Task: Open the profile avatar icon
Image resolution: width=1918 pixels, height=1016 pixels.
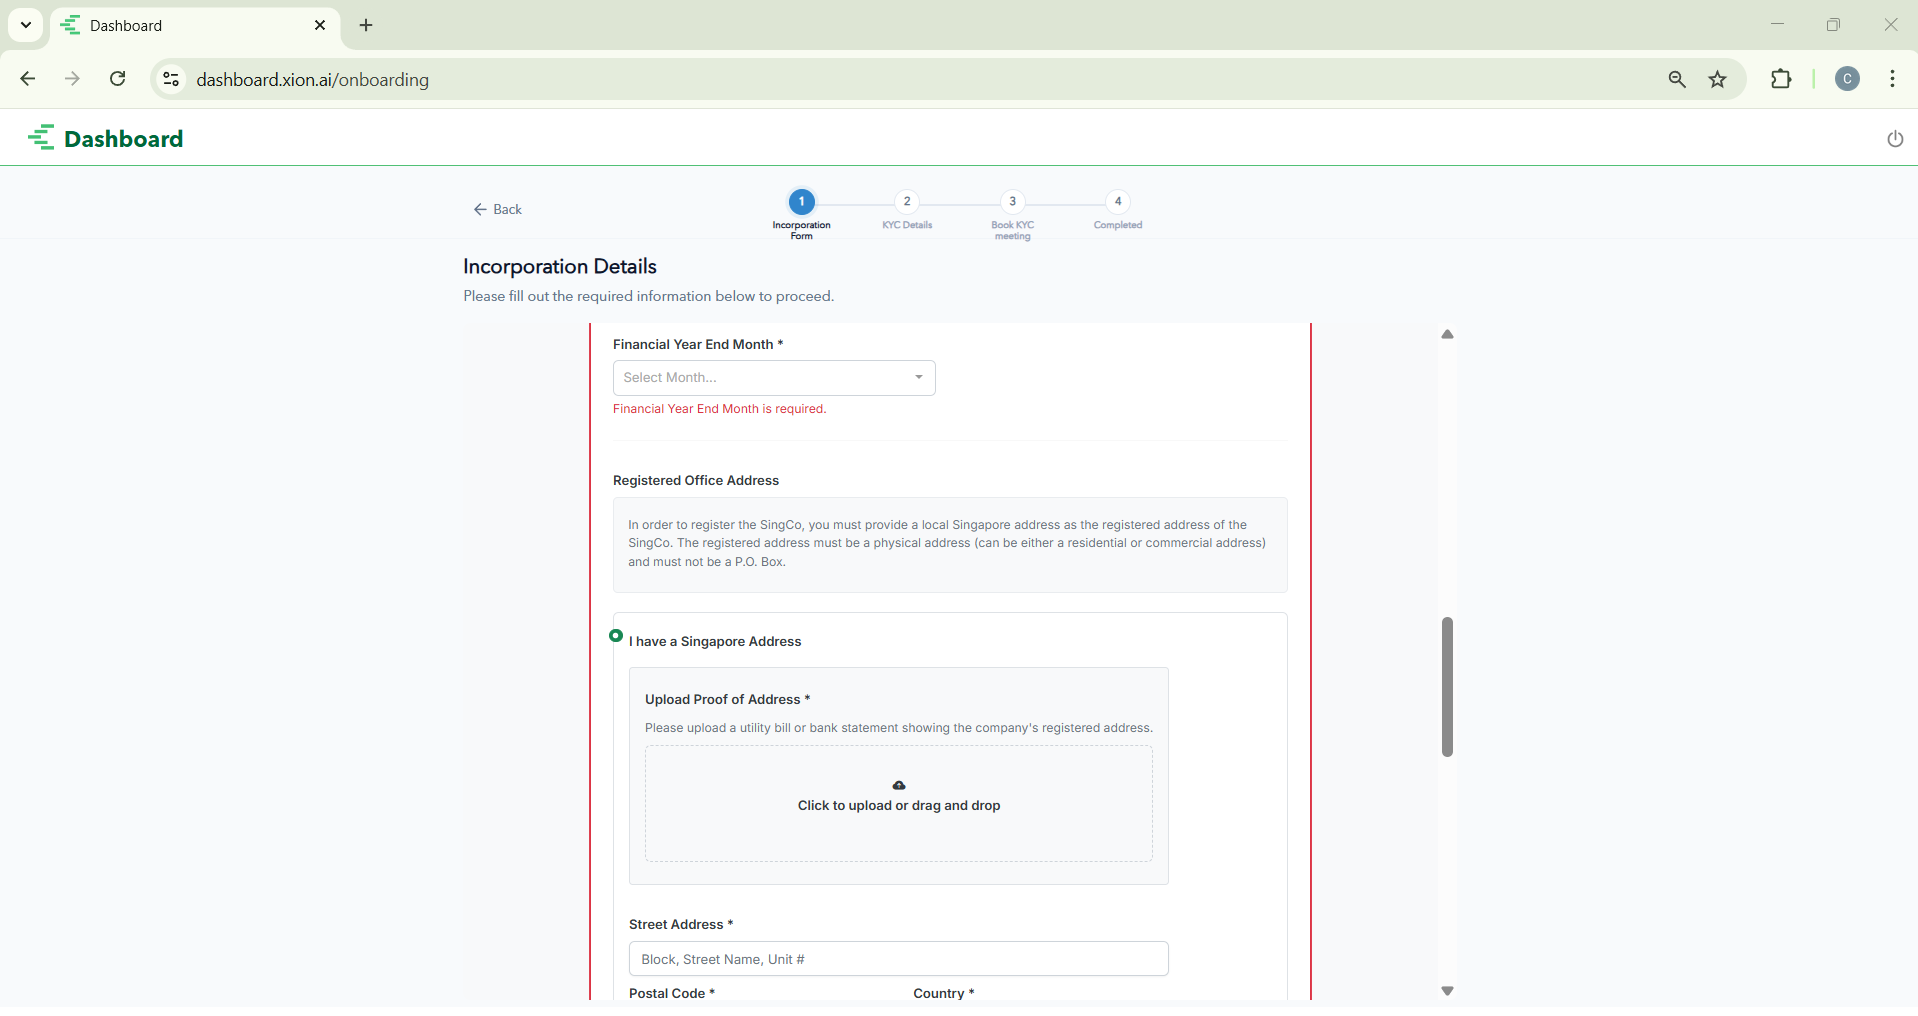Action: (x=1847, y=79)
